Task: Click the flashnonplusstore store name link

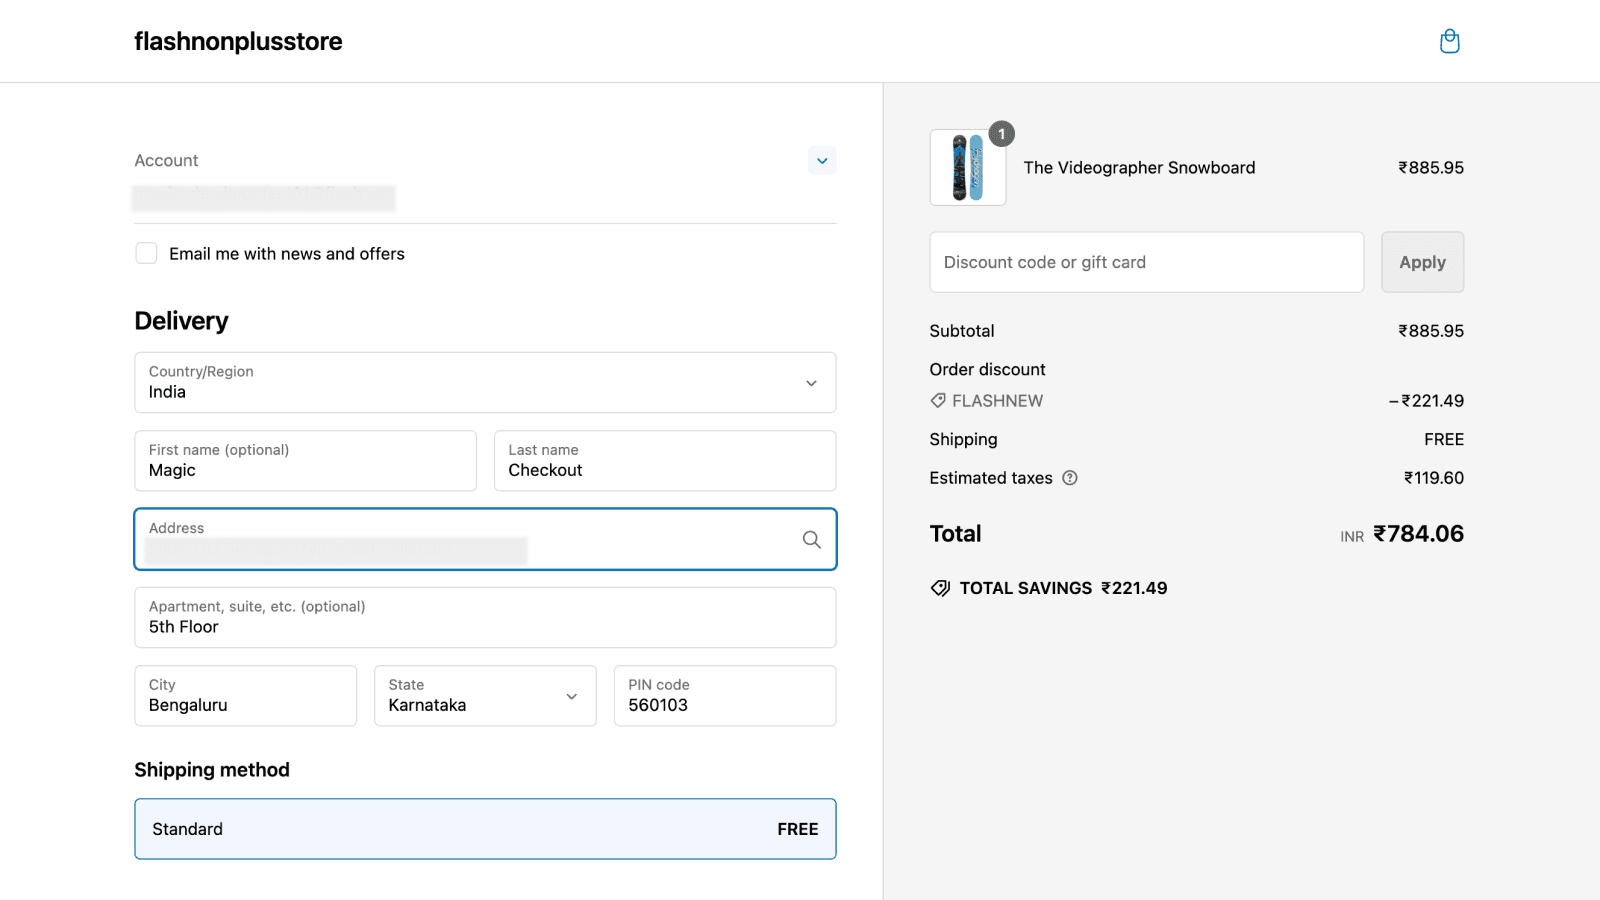Action: point(238,41)
